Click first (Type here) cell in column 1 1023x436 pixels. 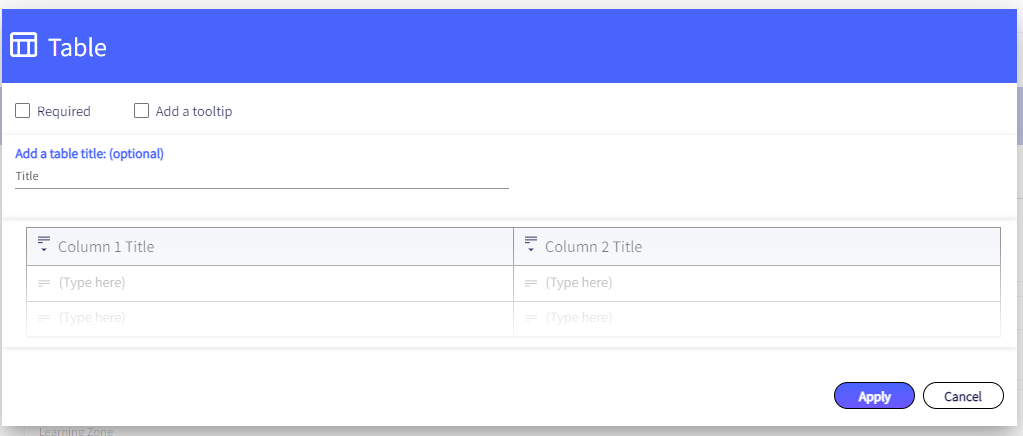point(270,283)
